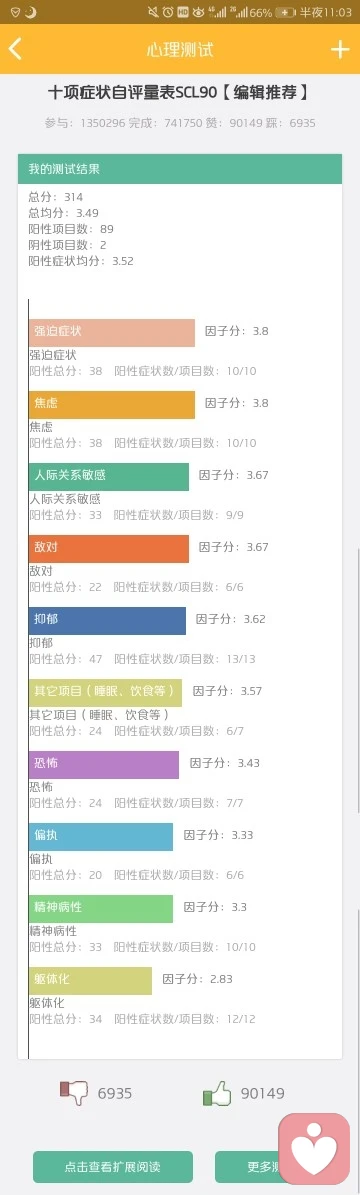This screenshot has width=360, height=1195.
Task: Tap the thumbs-up like icon
Action: tap(217, 1094)
